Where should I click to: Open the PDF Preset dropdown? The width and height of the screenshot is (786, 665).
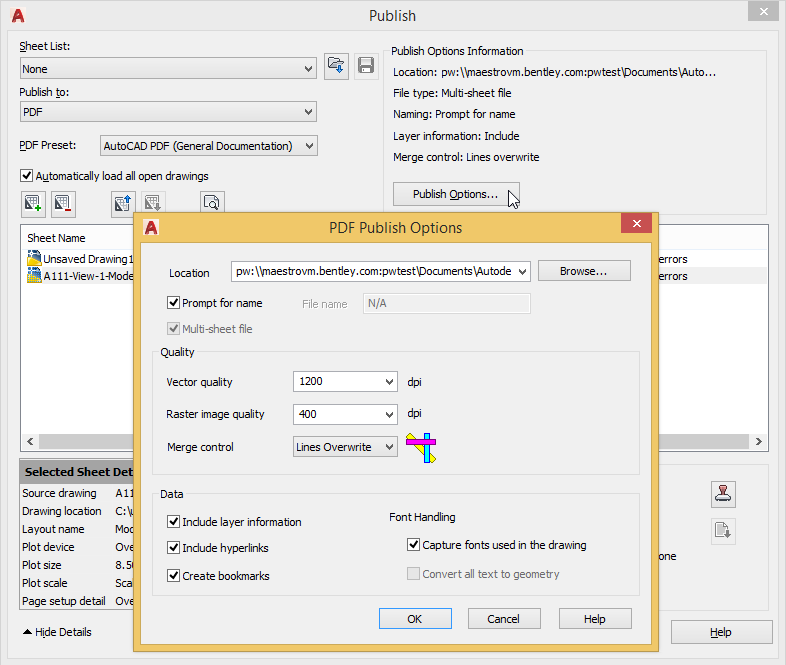tap(309, 146)
